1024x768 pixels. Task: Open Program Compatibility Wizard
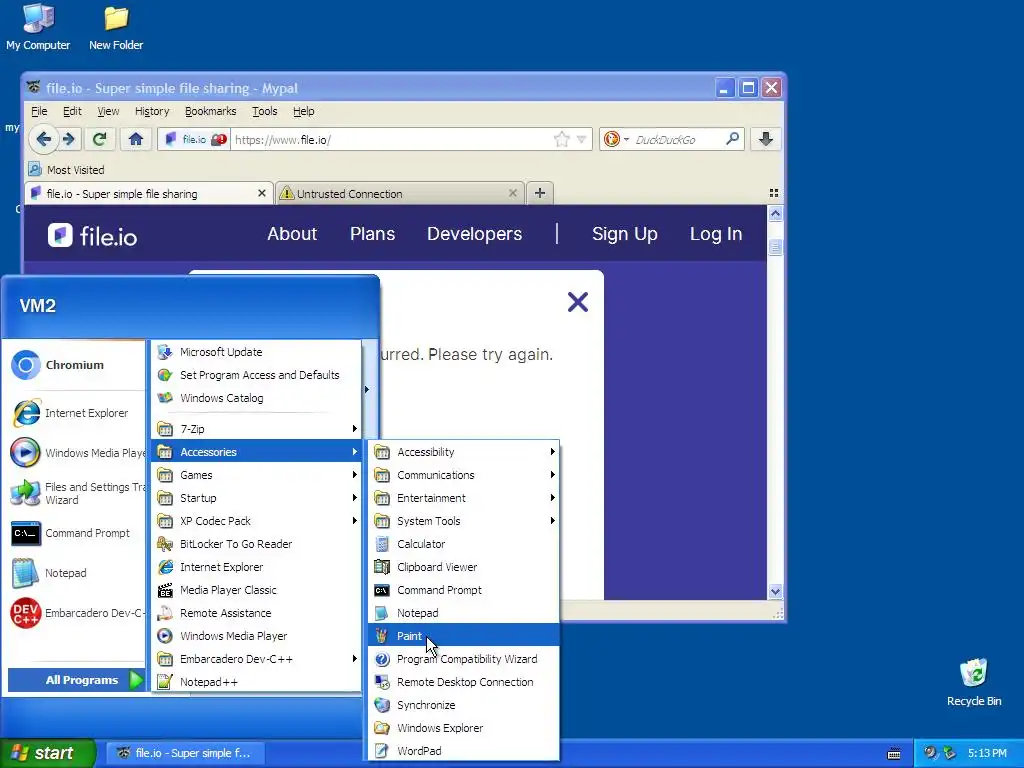coord(463,658)
